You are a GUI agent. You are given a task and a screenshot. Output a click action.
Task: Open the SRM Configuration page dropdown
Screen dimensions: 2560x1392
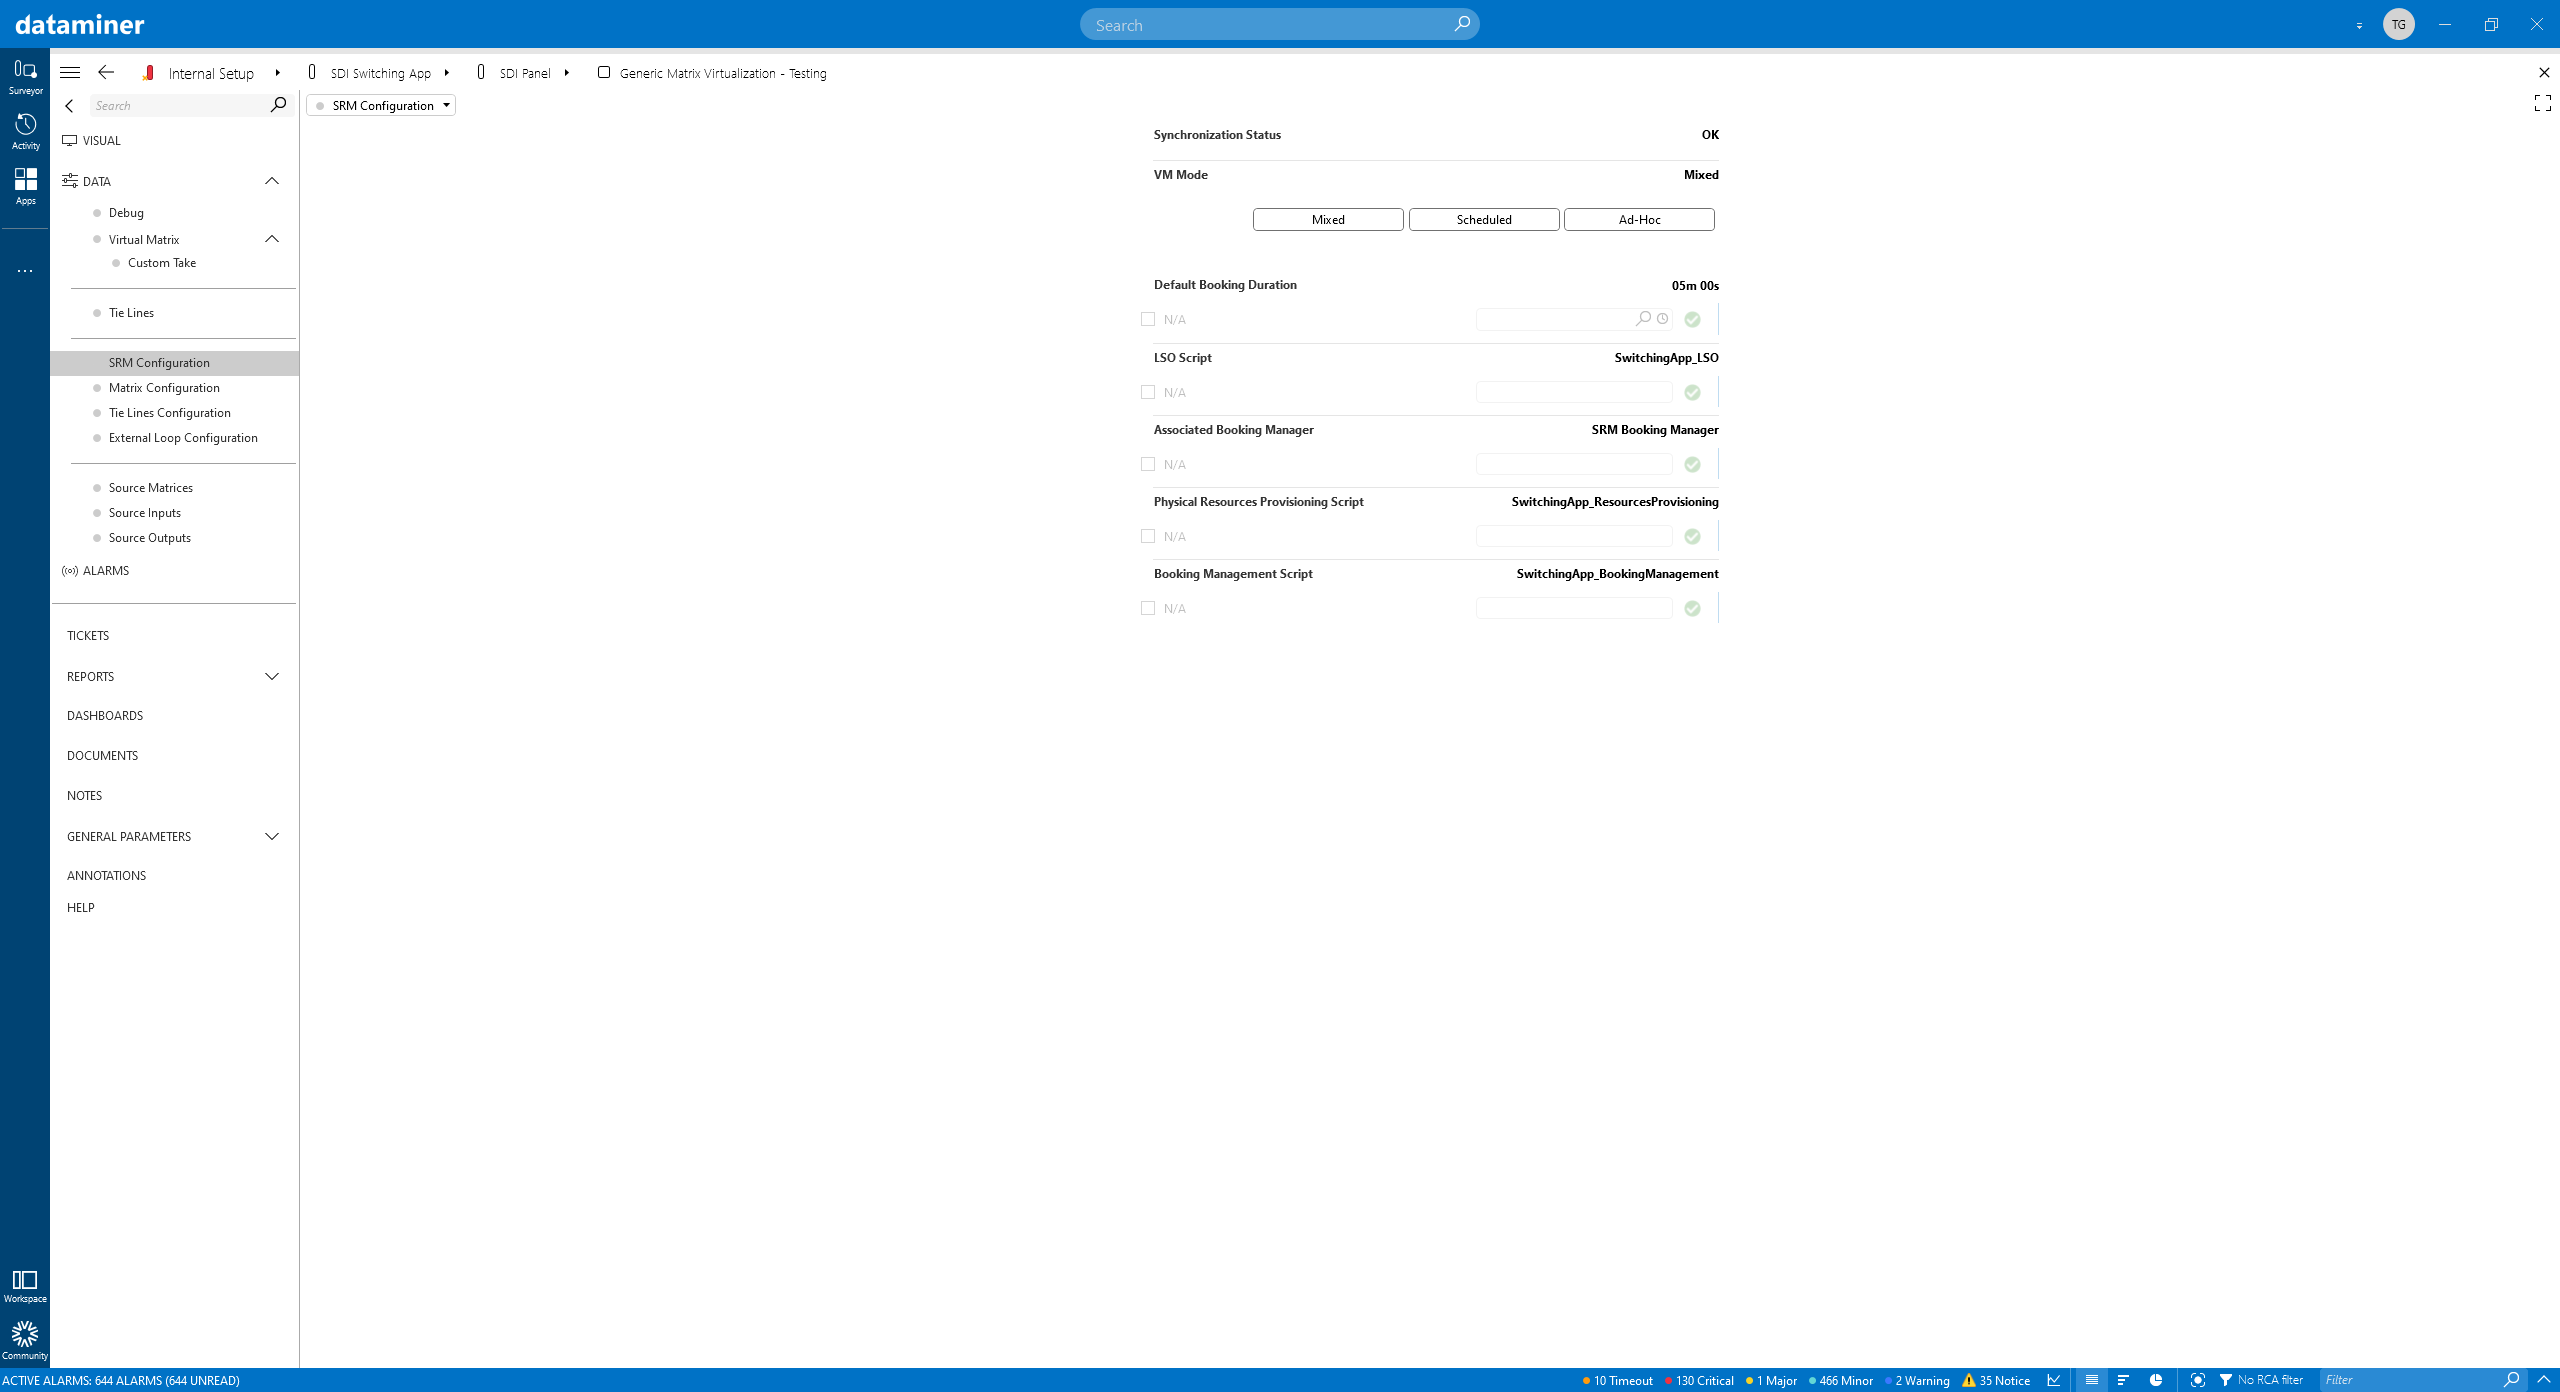tap(381, 105)
